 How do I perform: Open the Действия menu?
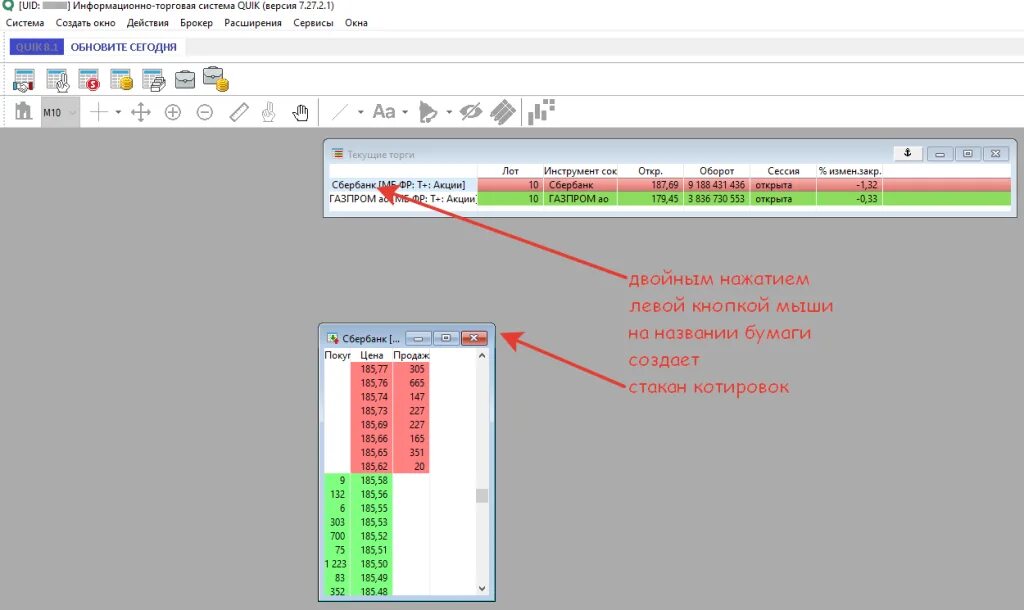pyautogui.click(x=148, y=23)
